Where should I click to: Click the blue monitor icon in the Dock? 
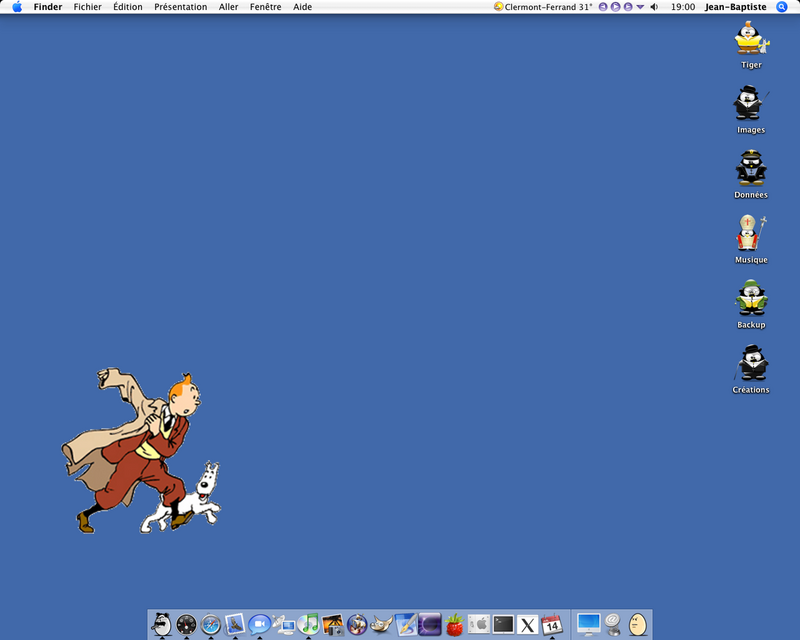(589, 625)
